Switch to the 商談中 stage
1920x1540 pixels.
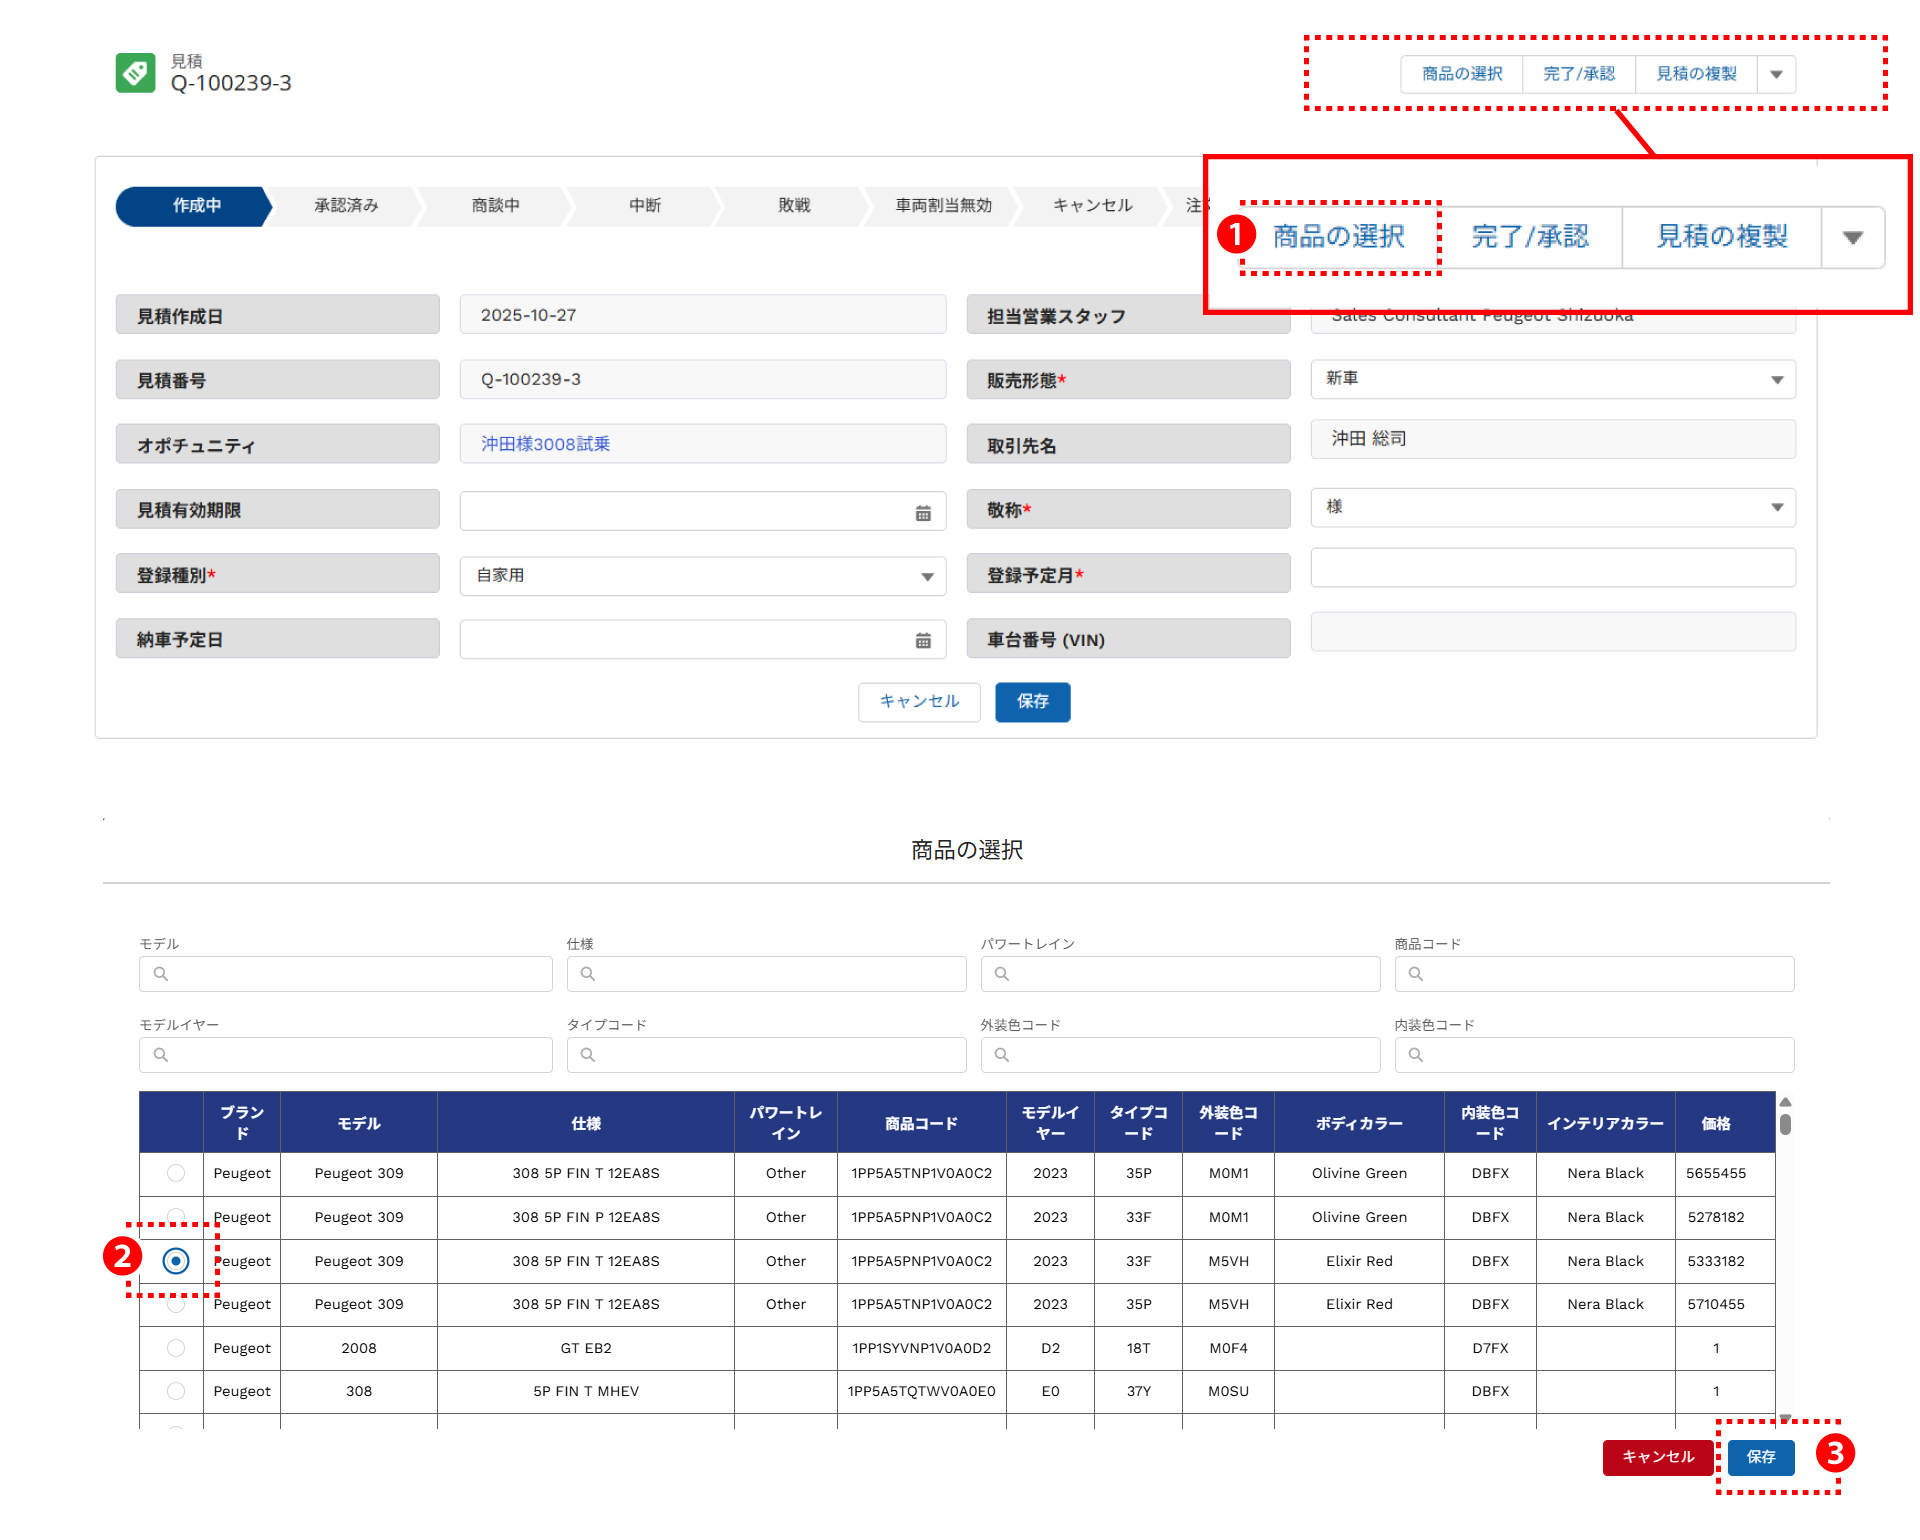pyautogui.click(x=495, y=206)
